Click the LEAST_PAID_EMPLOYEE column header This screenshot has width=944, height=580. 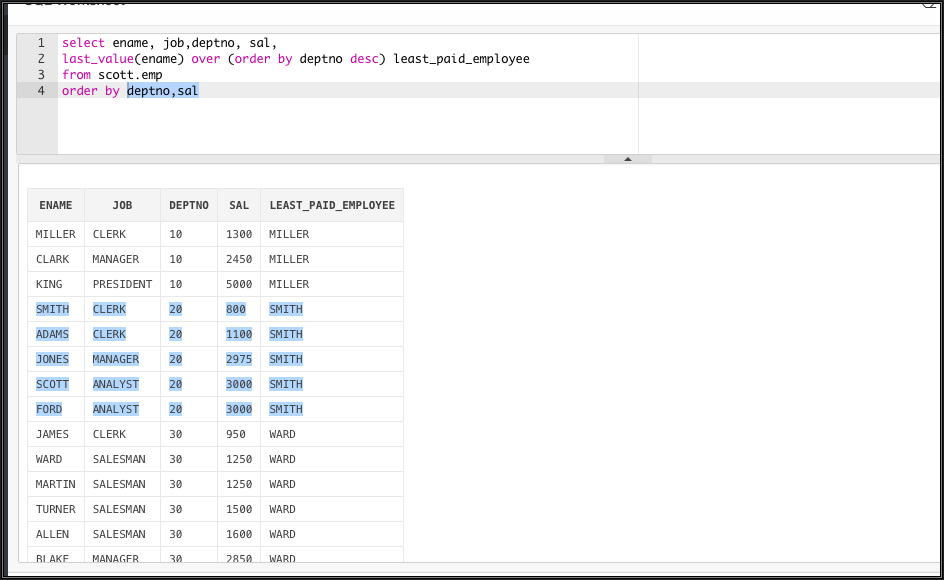click(x=332, y=205)
